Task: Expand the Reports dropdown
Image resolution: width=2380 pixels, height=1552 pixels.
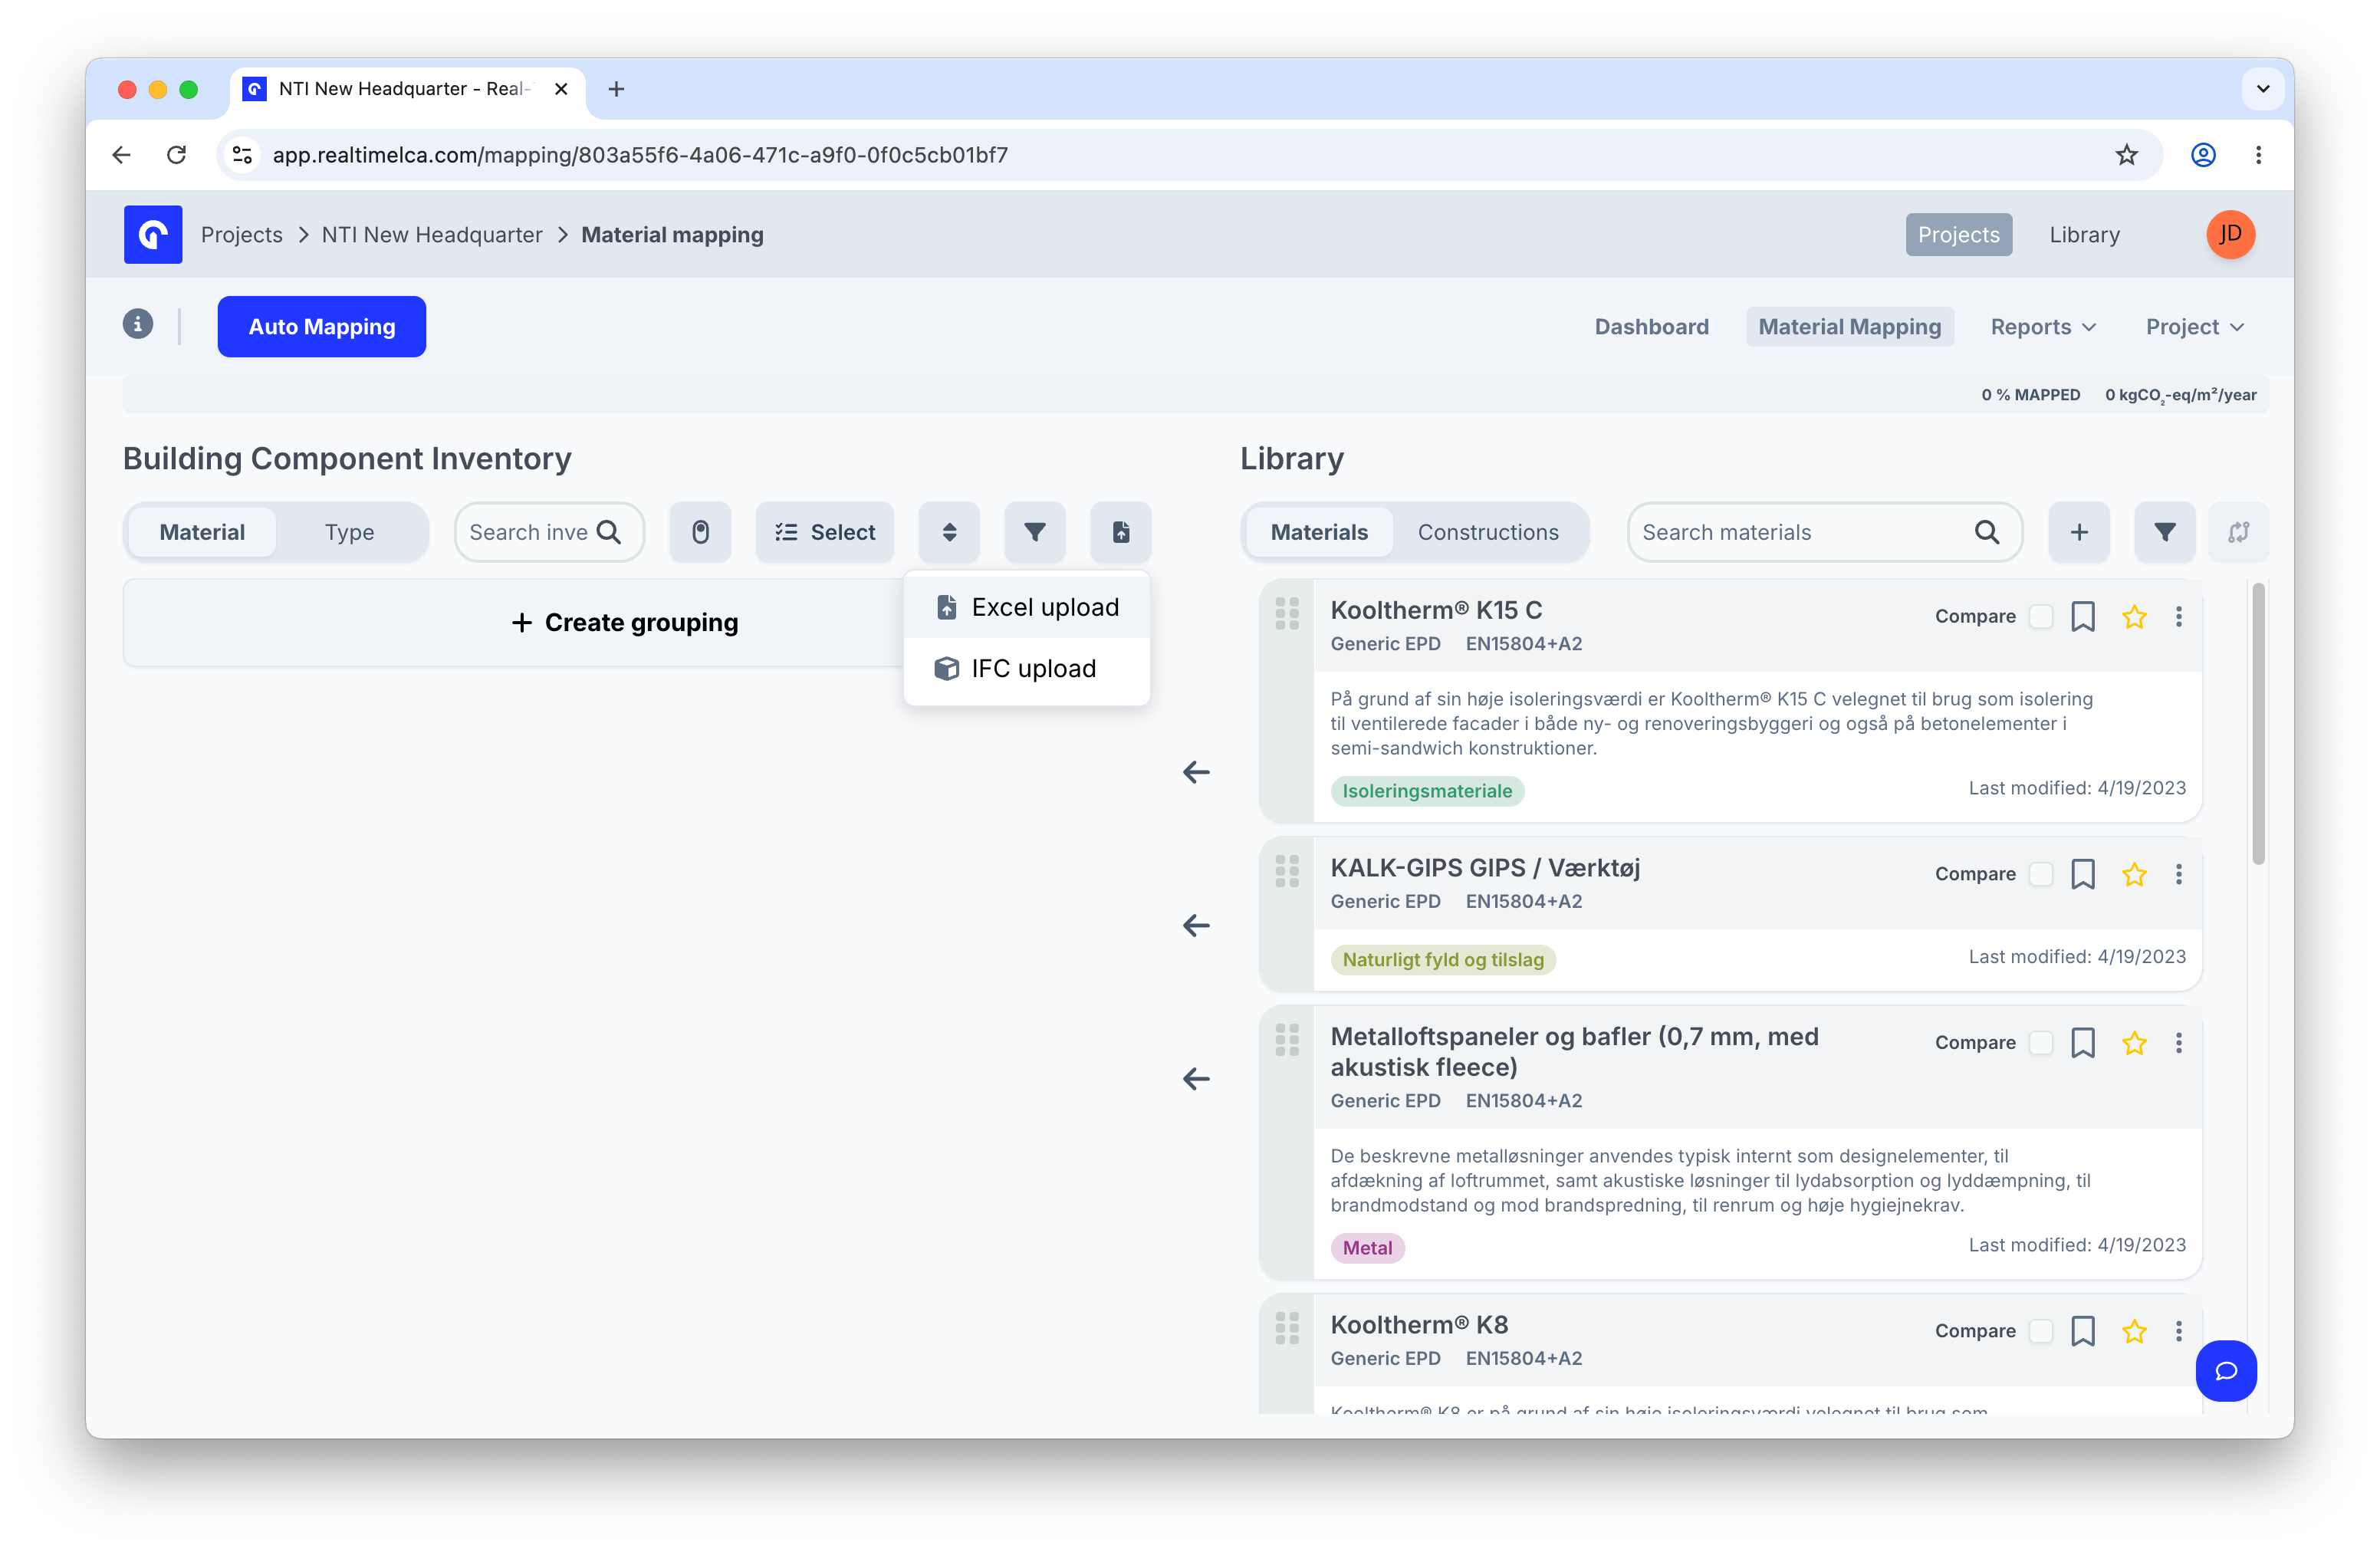Action: [x=2043, y=327]
